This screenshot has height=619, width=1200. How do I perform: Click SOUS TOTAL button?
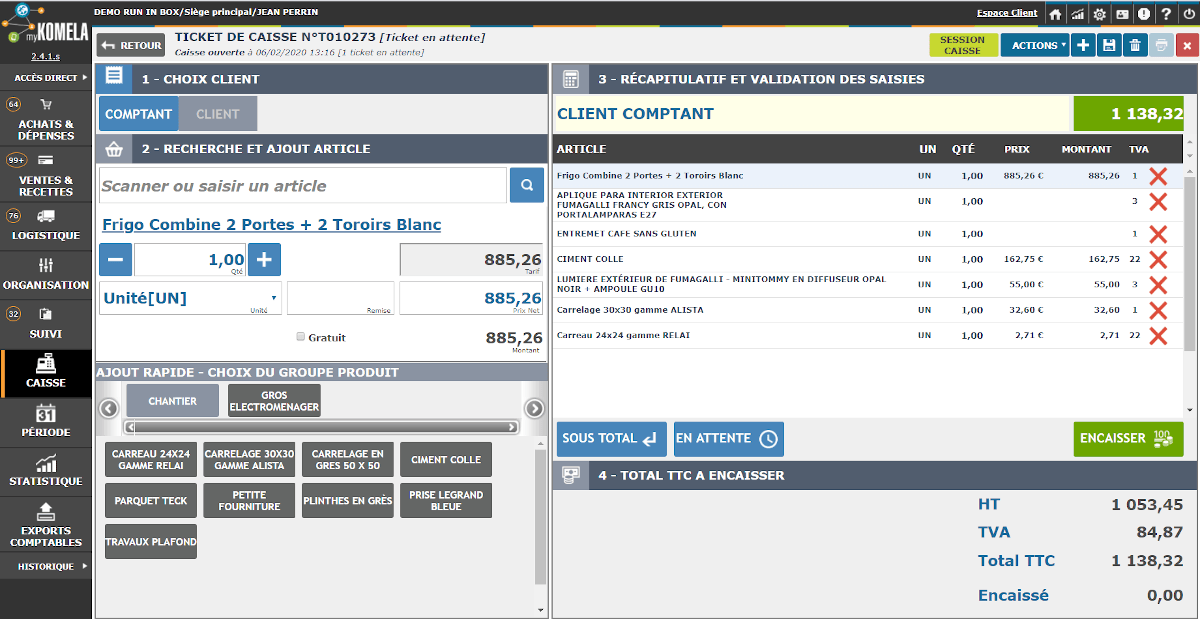tap(611, 439)
